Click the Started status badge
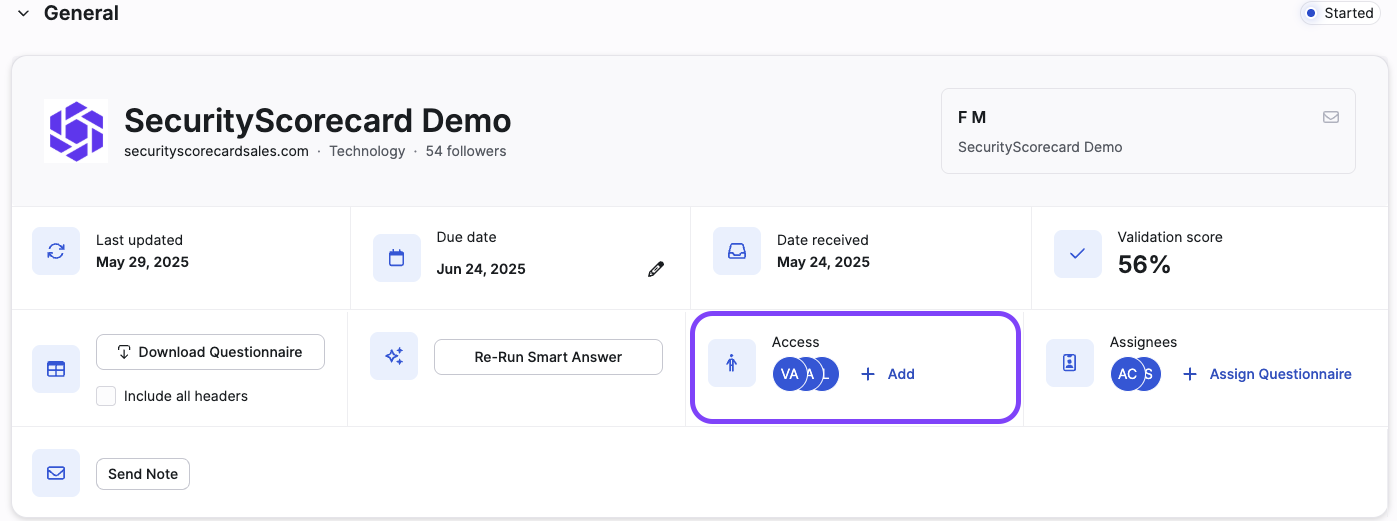The width and height of the screenshot is (1397, 521). pos(1340,13)
